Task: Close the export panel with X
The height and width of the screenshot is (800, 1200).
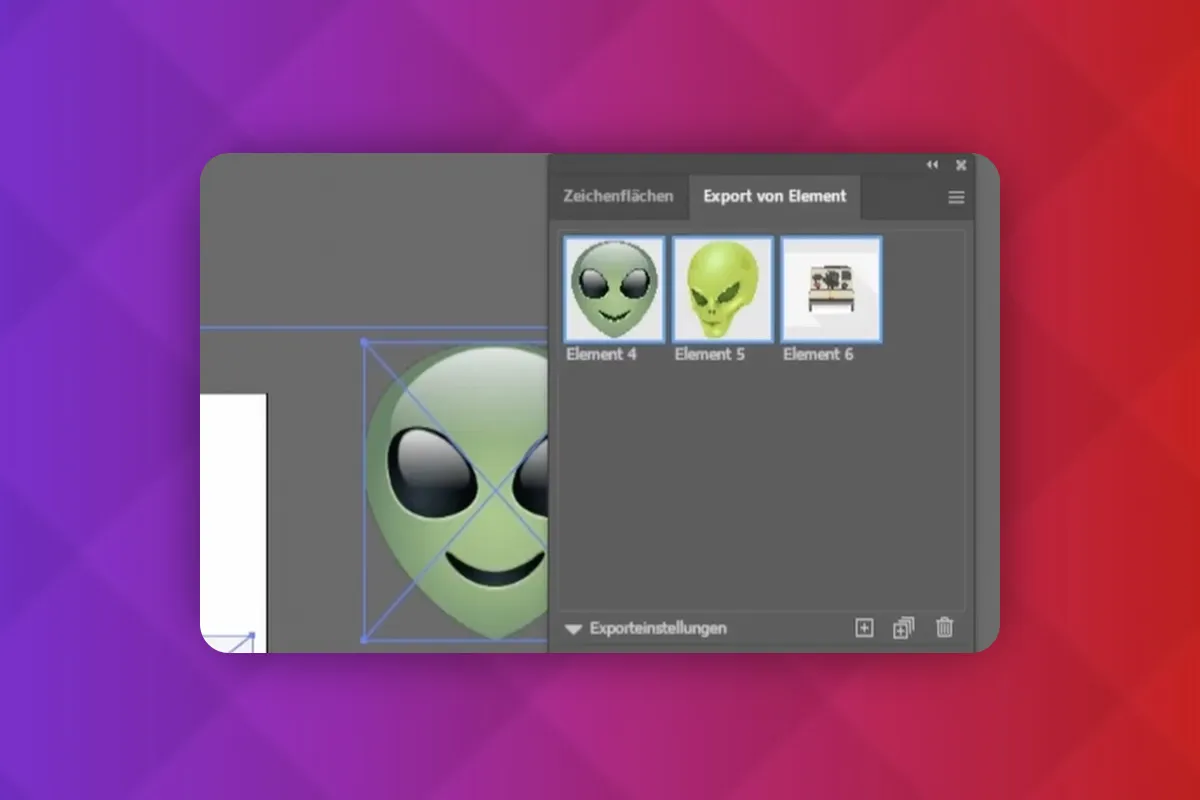Action: [961, 164]
